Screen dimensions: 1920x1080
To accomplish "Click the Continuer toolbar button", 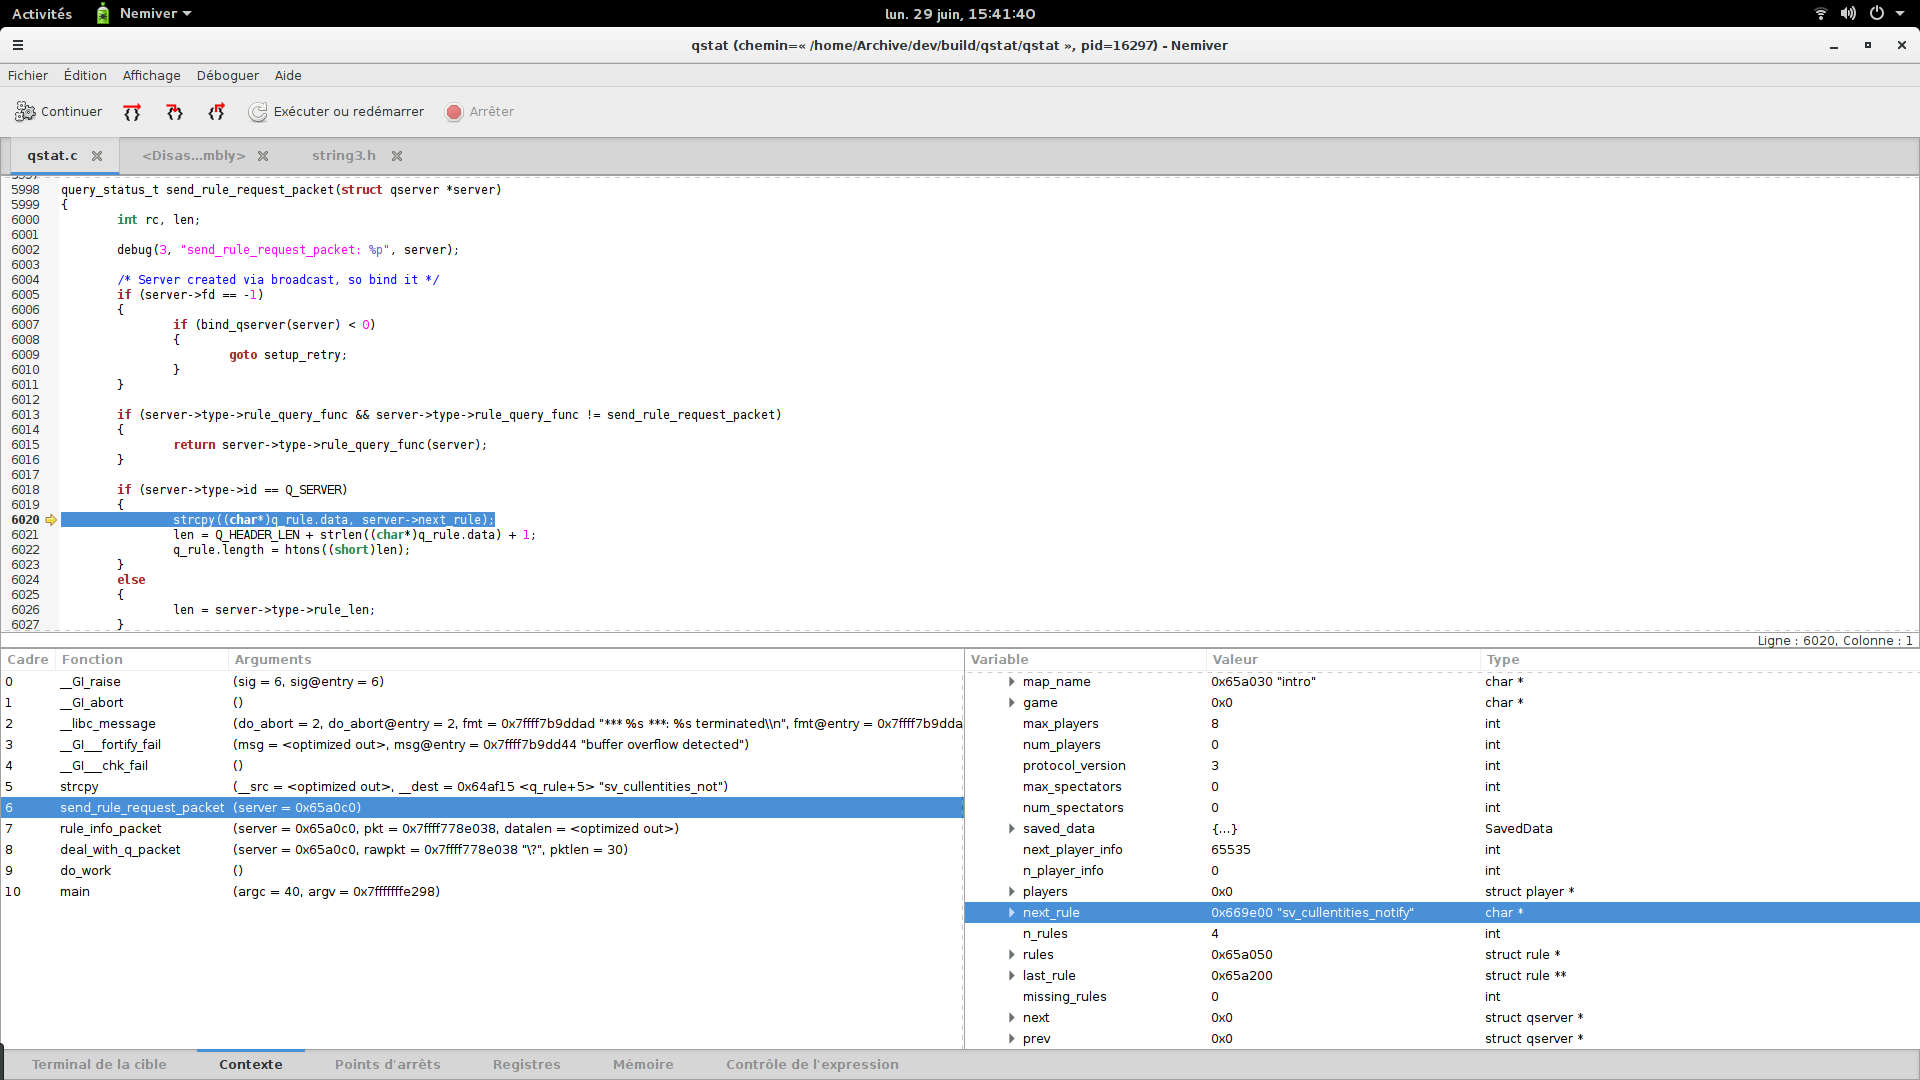I will (x=59, y=112).
